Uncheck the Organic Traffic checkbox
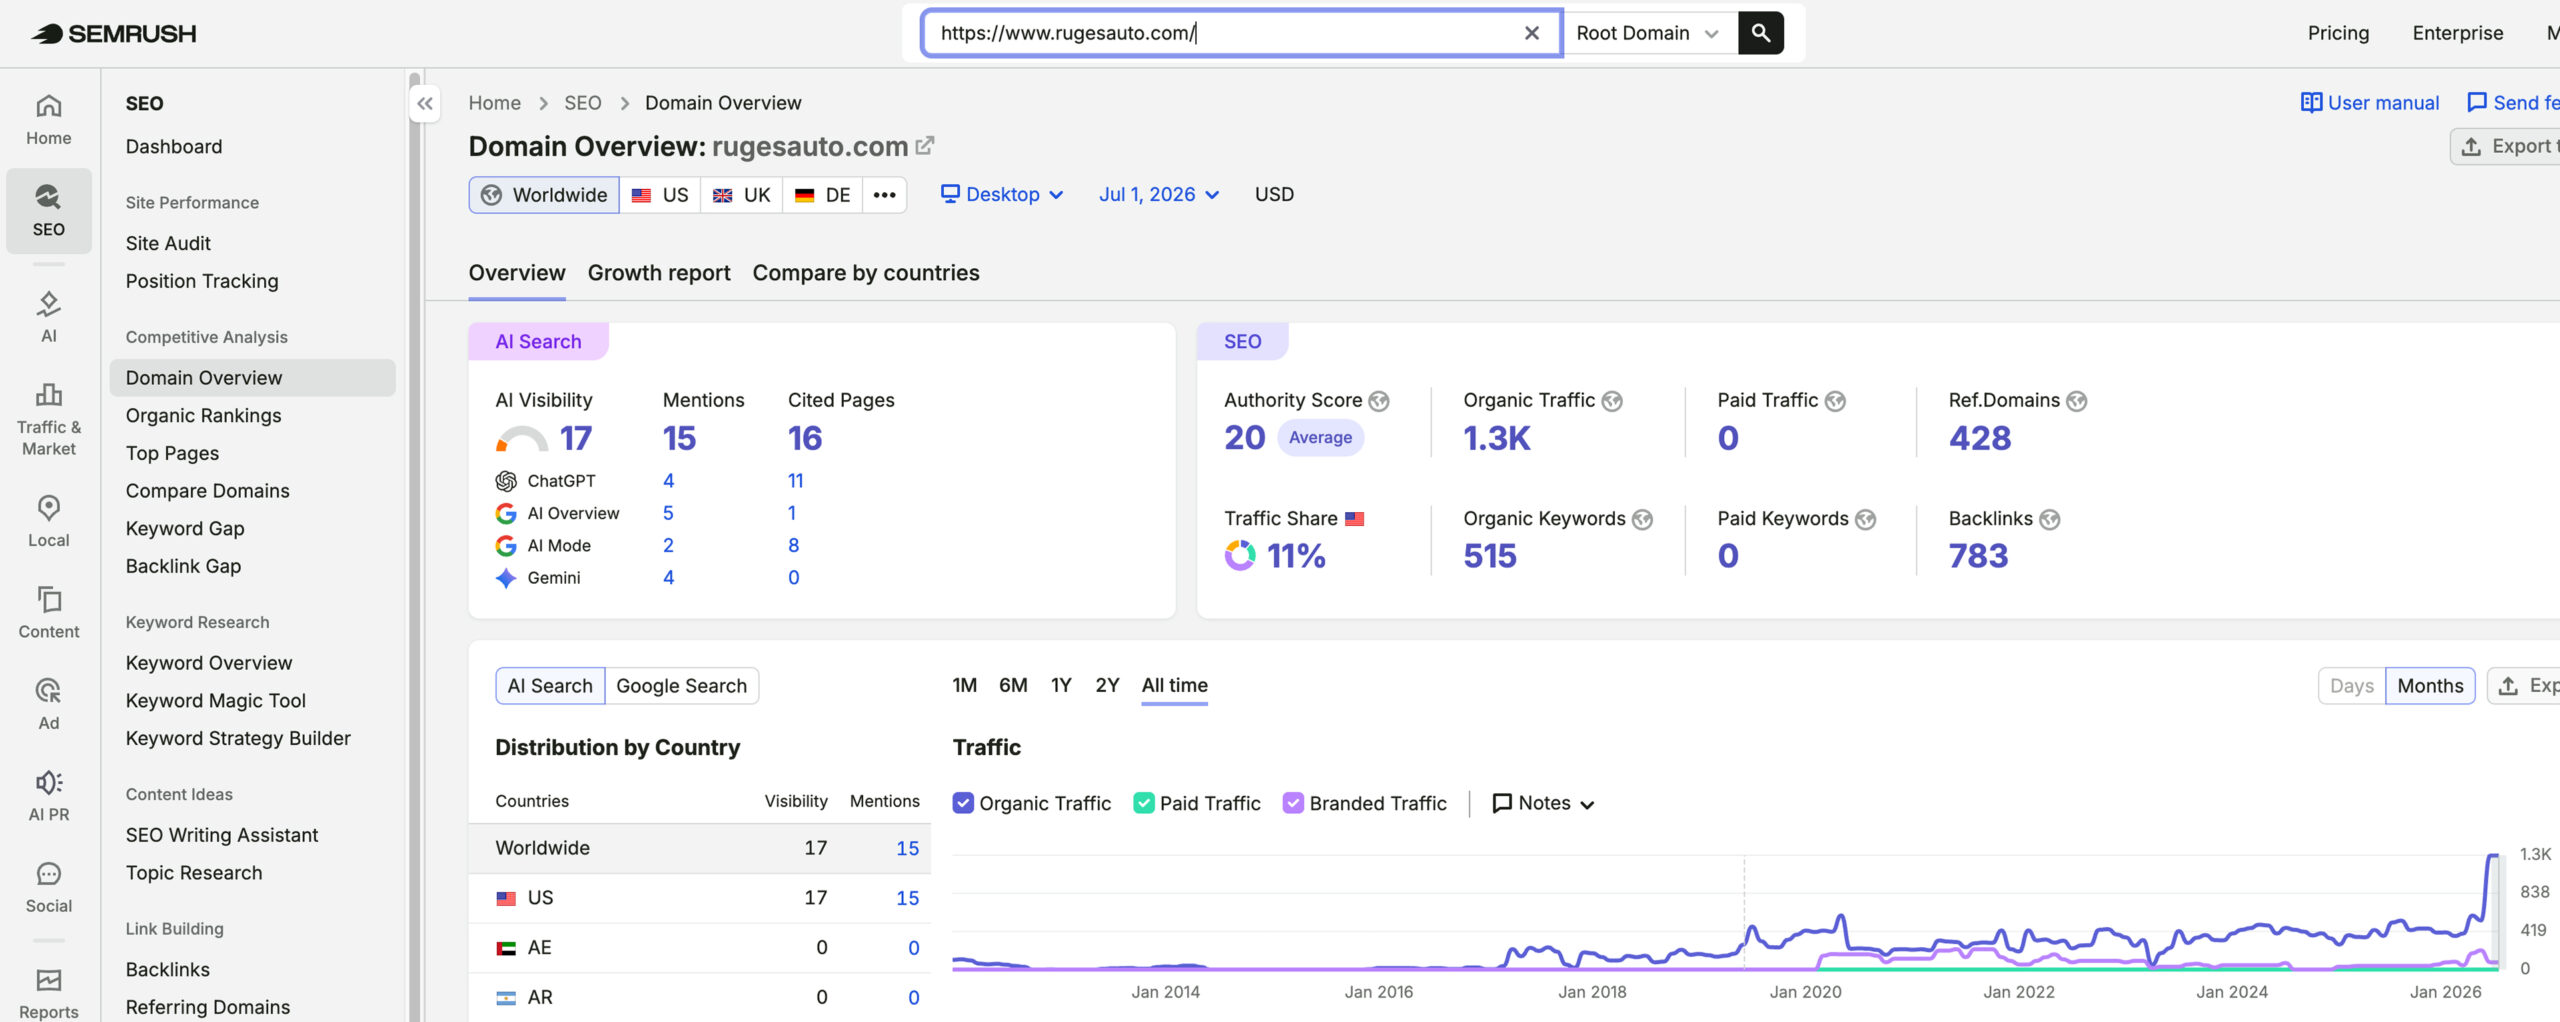 (x=963, y=803)
